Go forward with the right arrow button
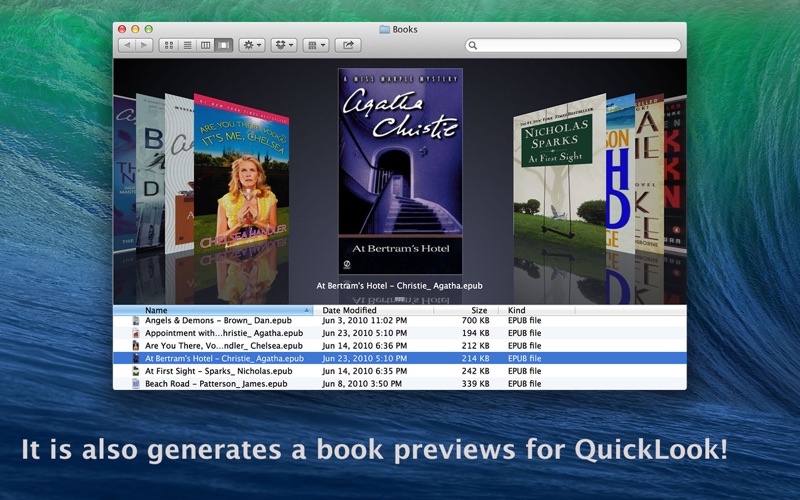The height and width of the screenshot is (500, 800). tap(144, 45)
